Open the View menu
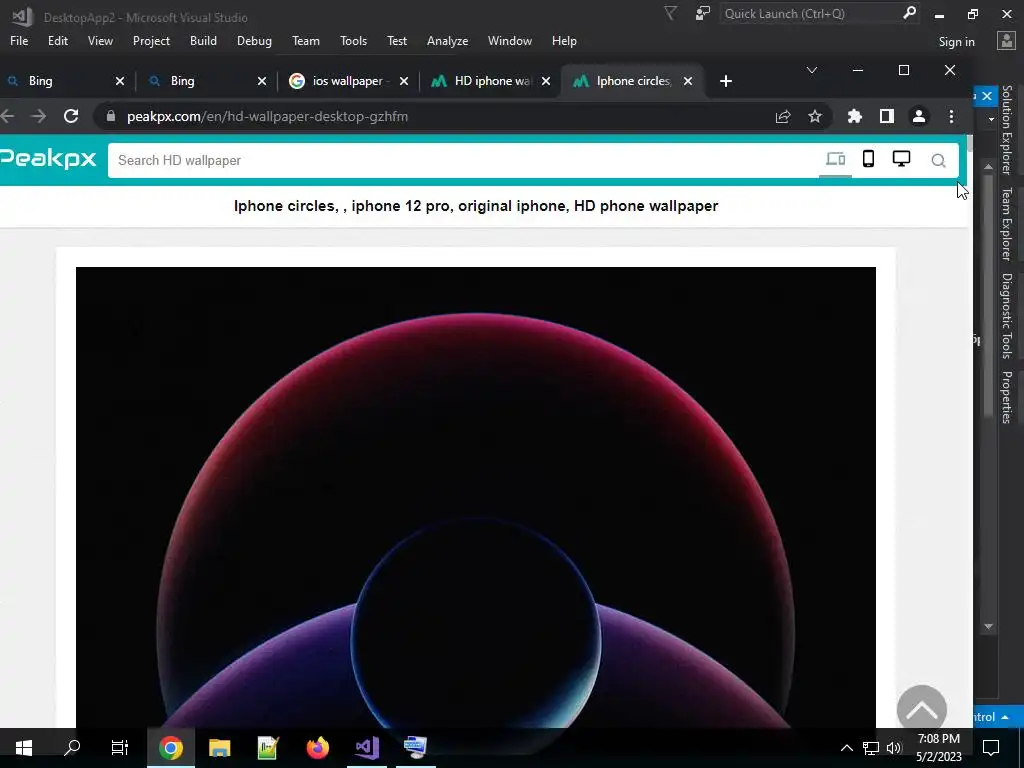Viewport: 1024px width, 768px height. click(x=100, y=40)
